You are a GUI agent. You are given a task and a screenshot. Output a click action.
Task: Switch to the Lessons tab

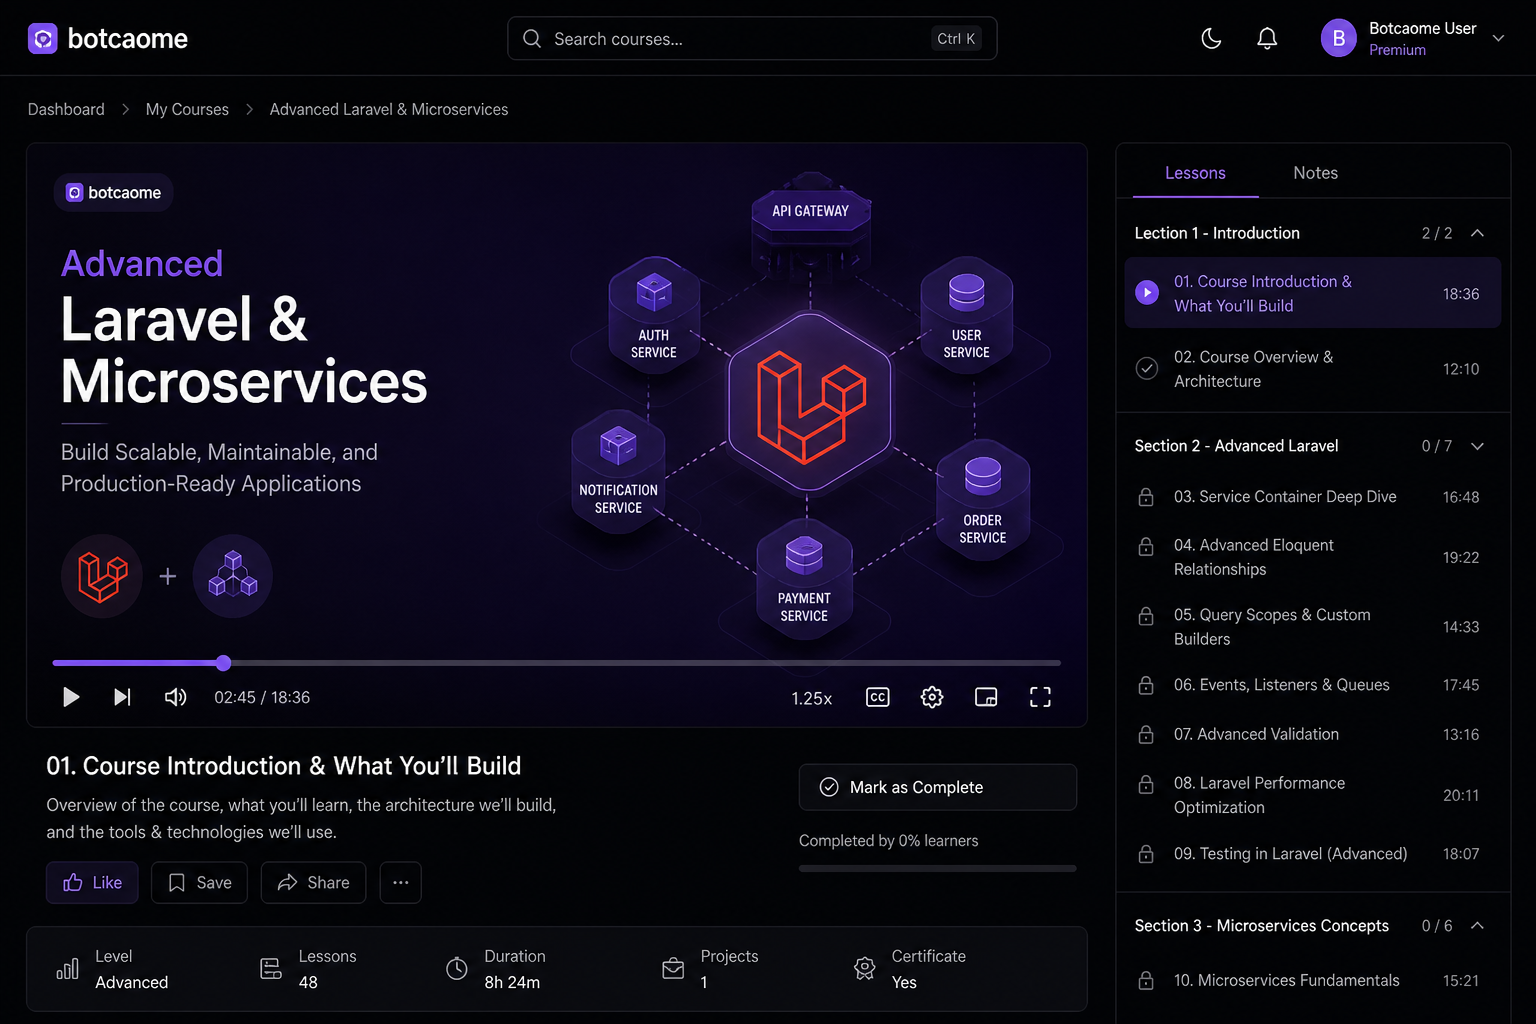pos(1195,173)
